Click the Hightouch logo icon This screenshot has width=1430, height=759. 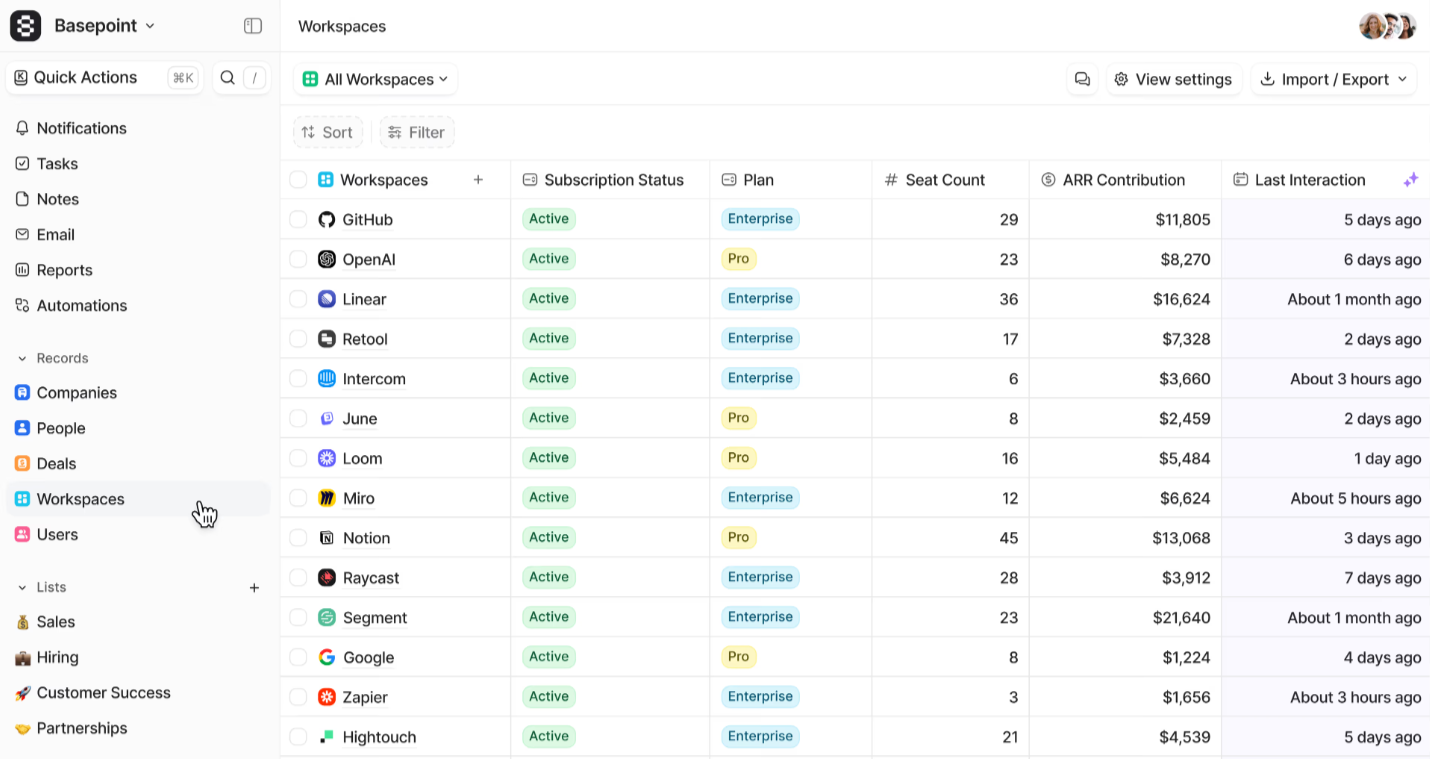tap(327, 737)
